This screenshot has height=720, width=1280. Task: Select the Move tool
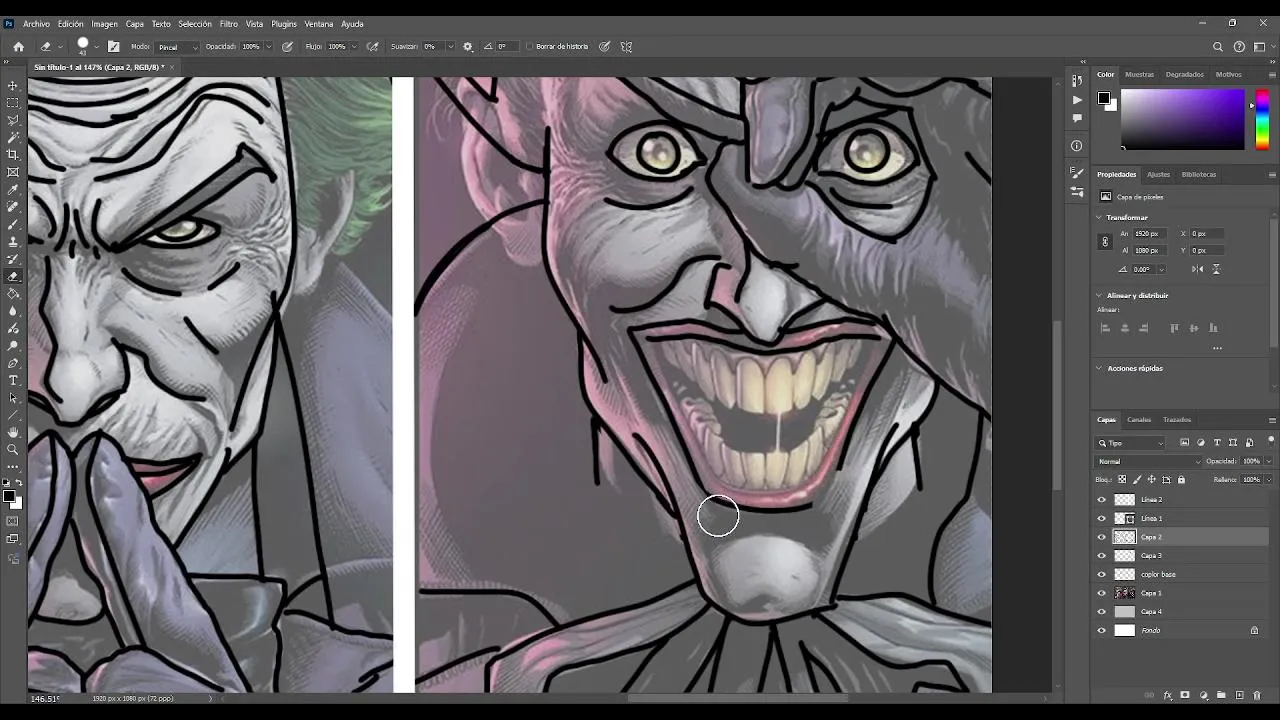[x=13, y=86]
